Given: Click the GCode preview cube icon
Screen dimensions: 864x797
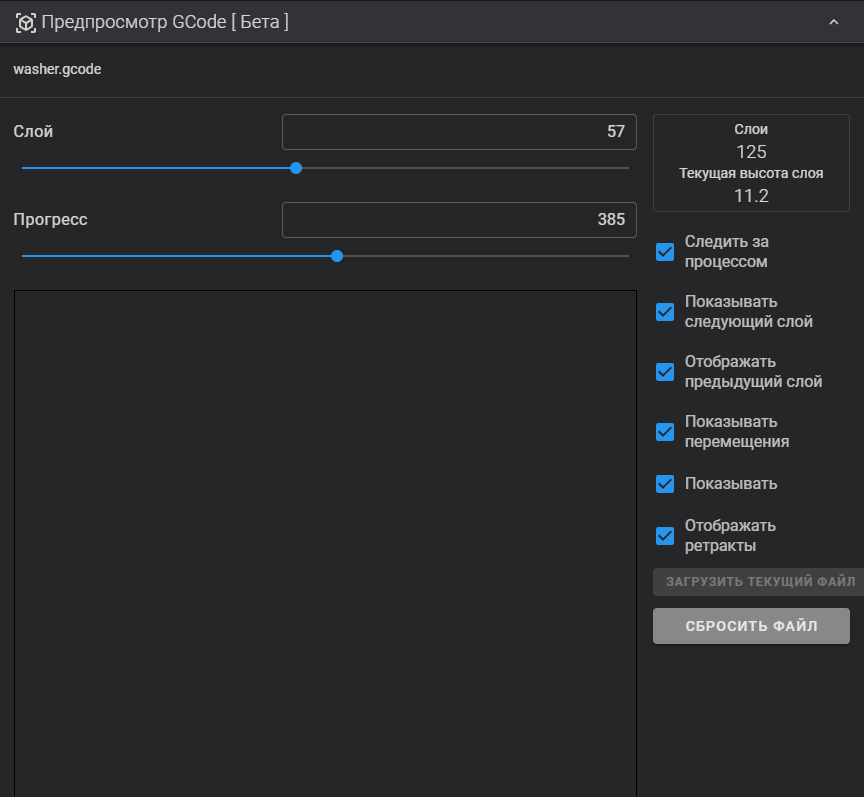Looking at the screenshot, I should 24,21.
